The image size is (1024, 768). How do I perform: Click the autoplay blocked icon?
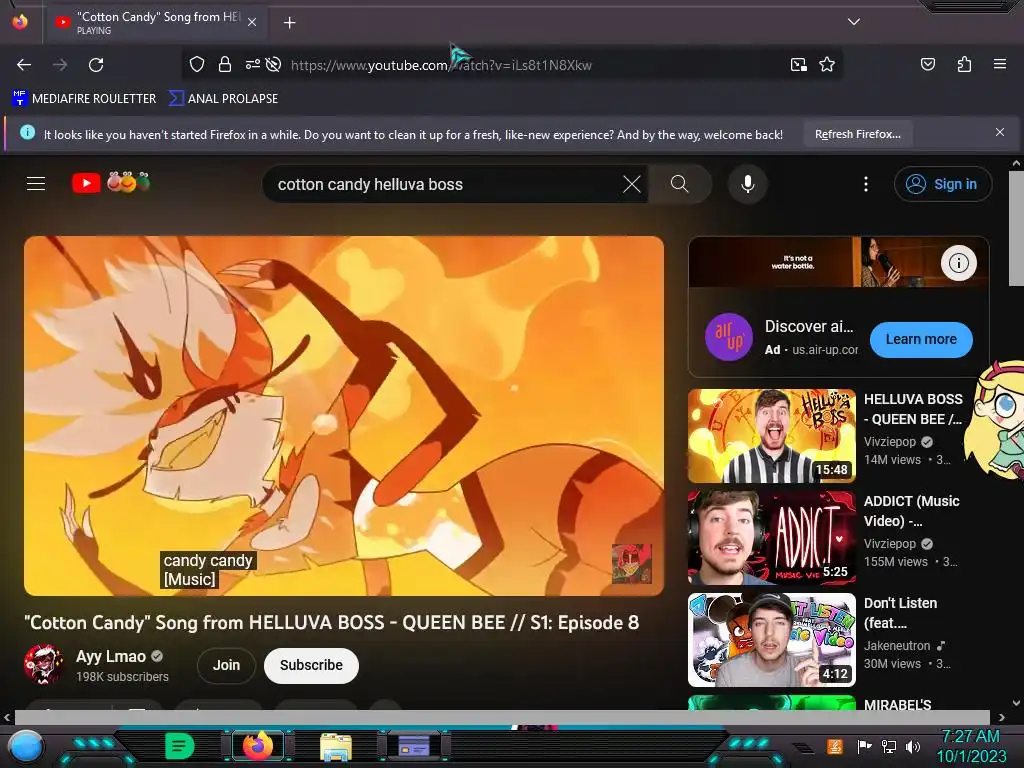point(274,65)
